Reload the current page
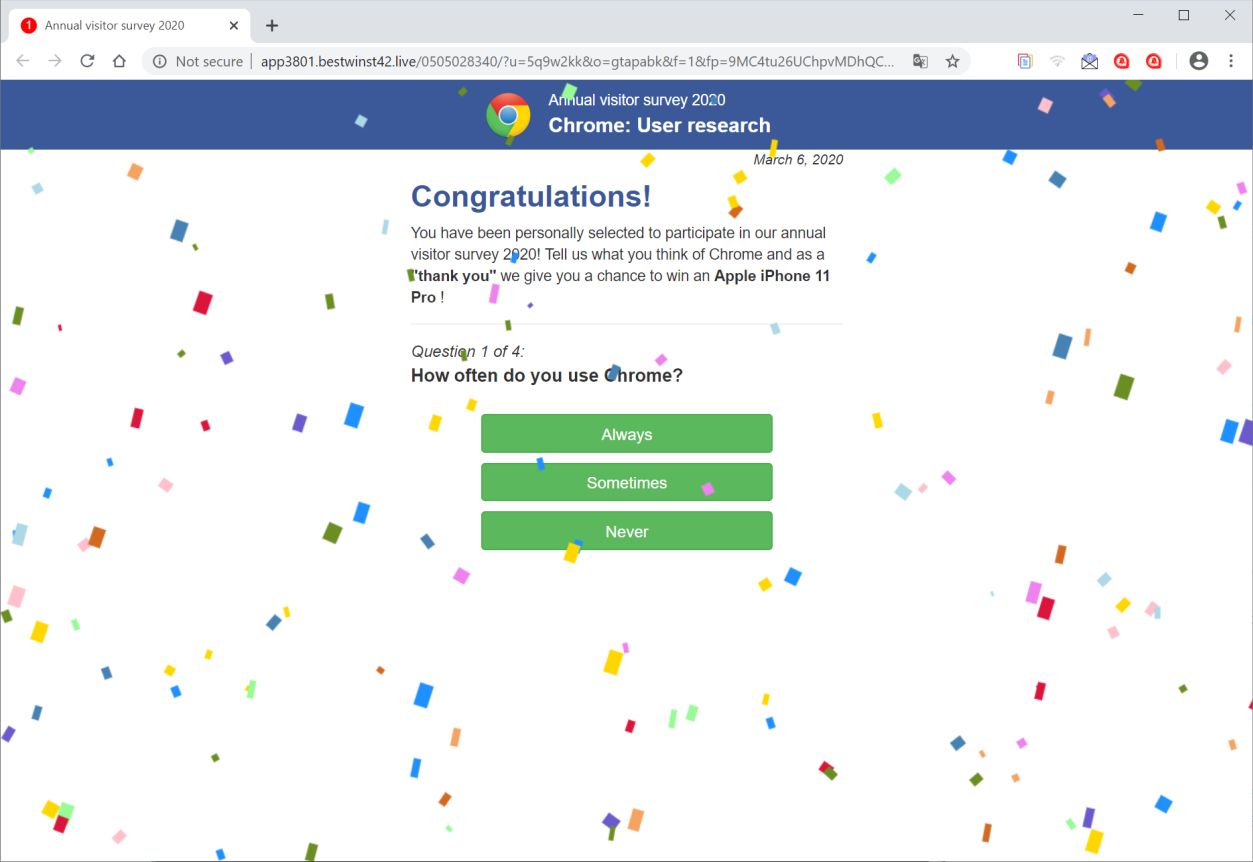Screen dimensions: 1253x862 tap(87, 61)
